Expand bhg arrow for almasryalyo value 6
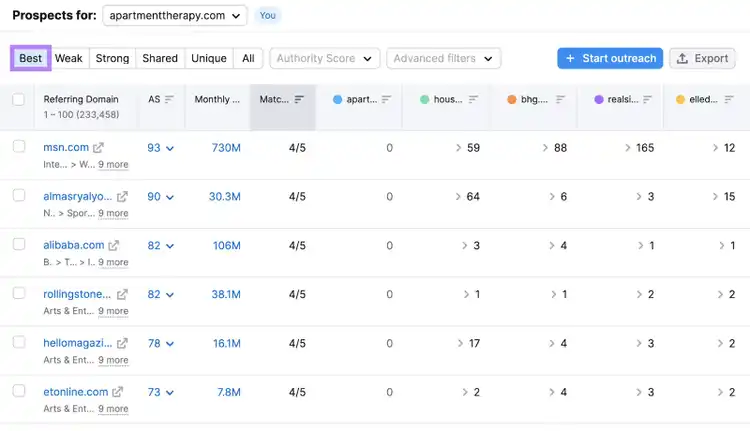This screenshot has width=750, height=431. click(x=551, y=197)
